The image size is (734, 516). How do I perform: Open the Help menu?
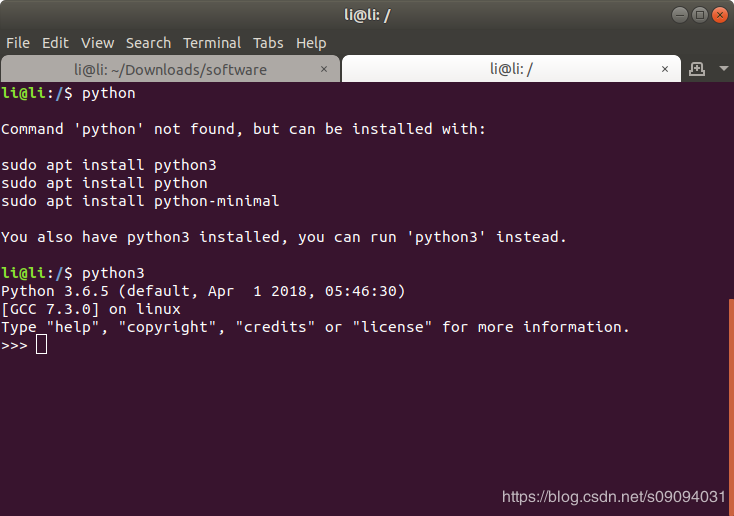click(311, 43)
